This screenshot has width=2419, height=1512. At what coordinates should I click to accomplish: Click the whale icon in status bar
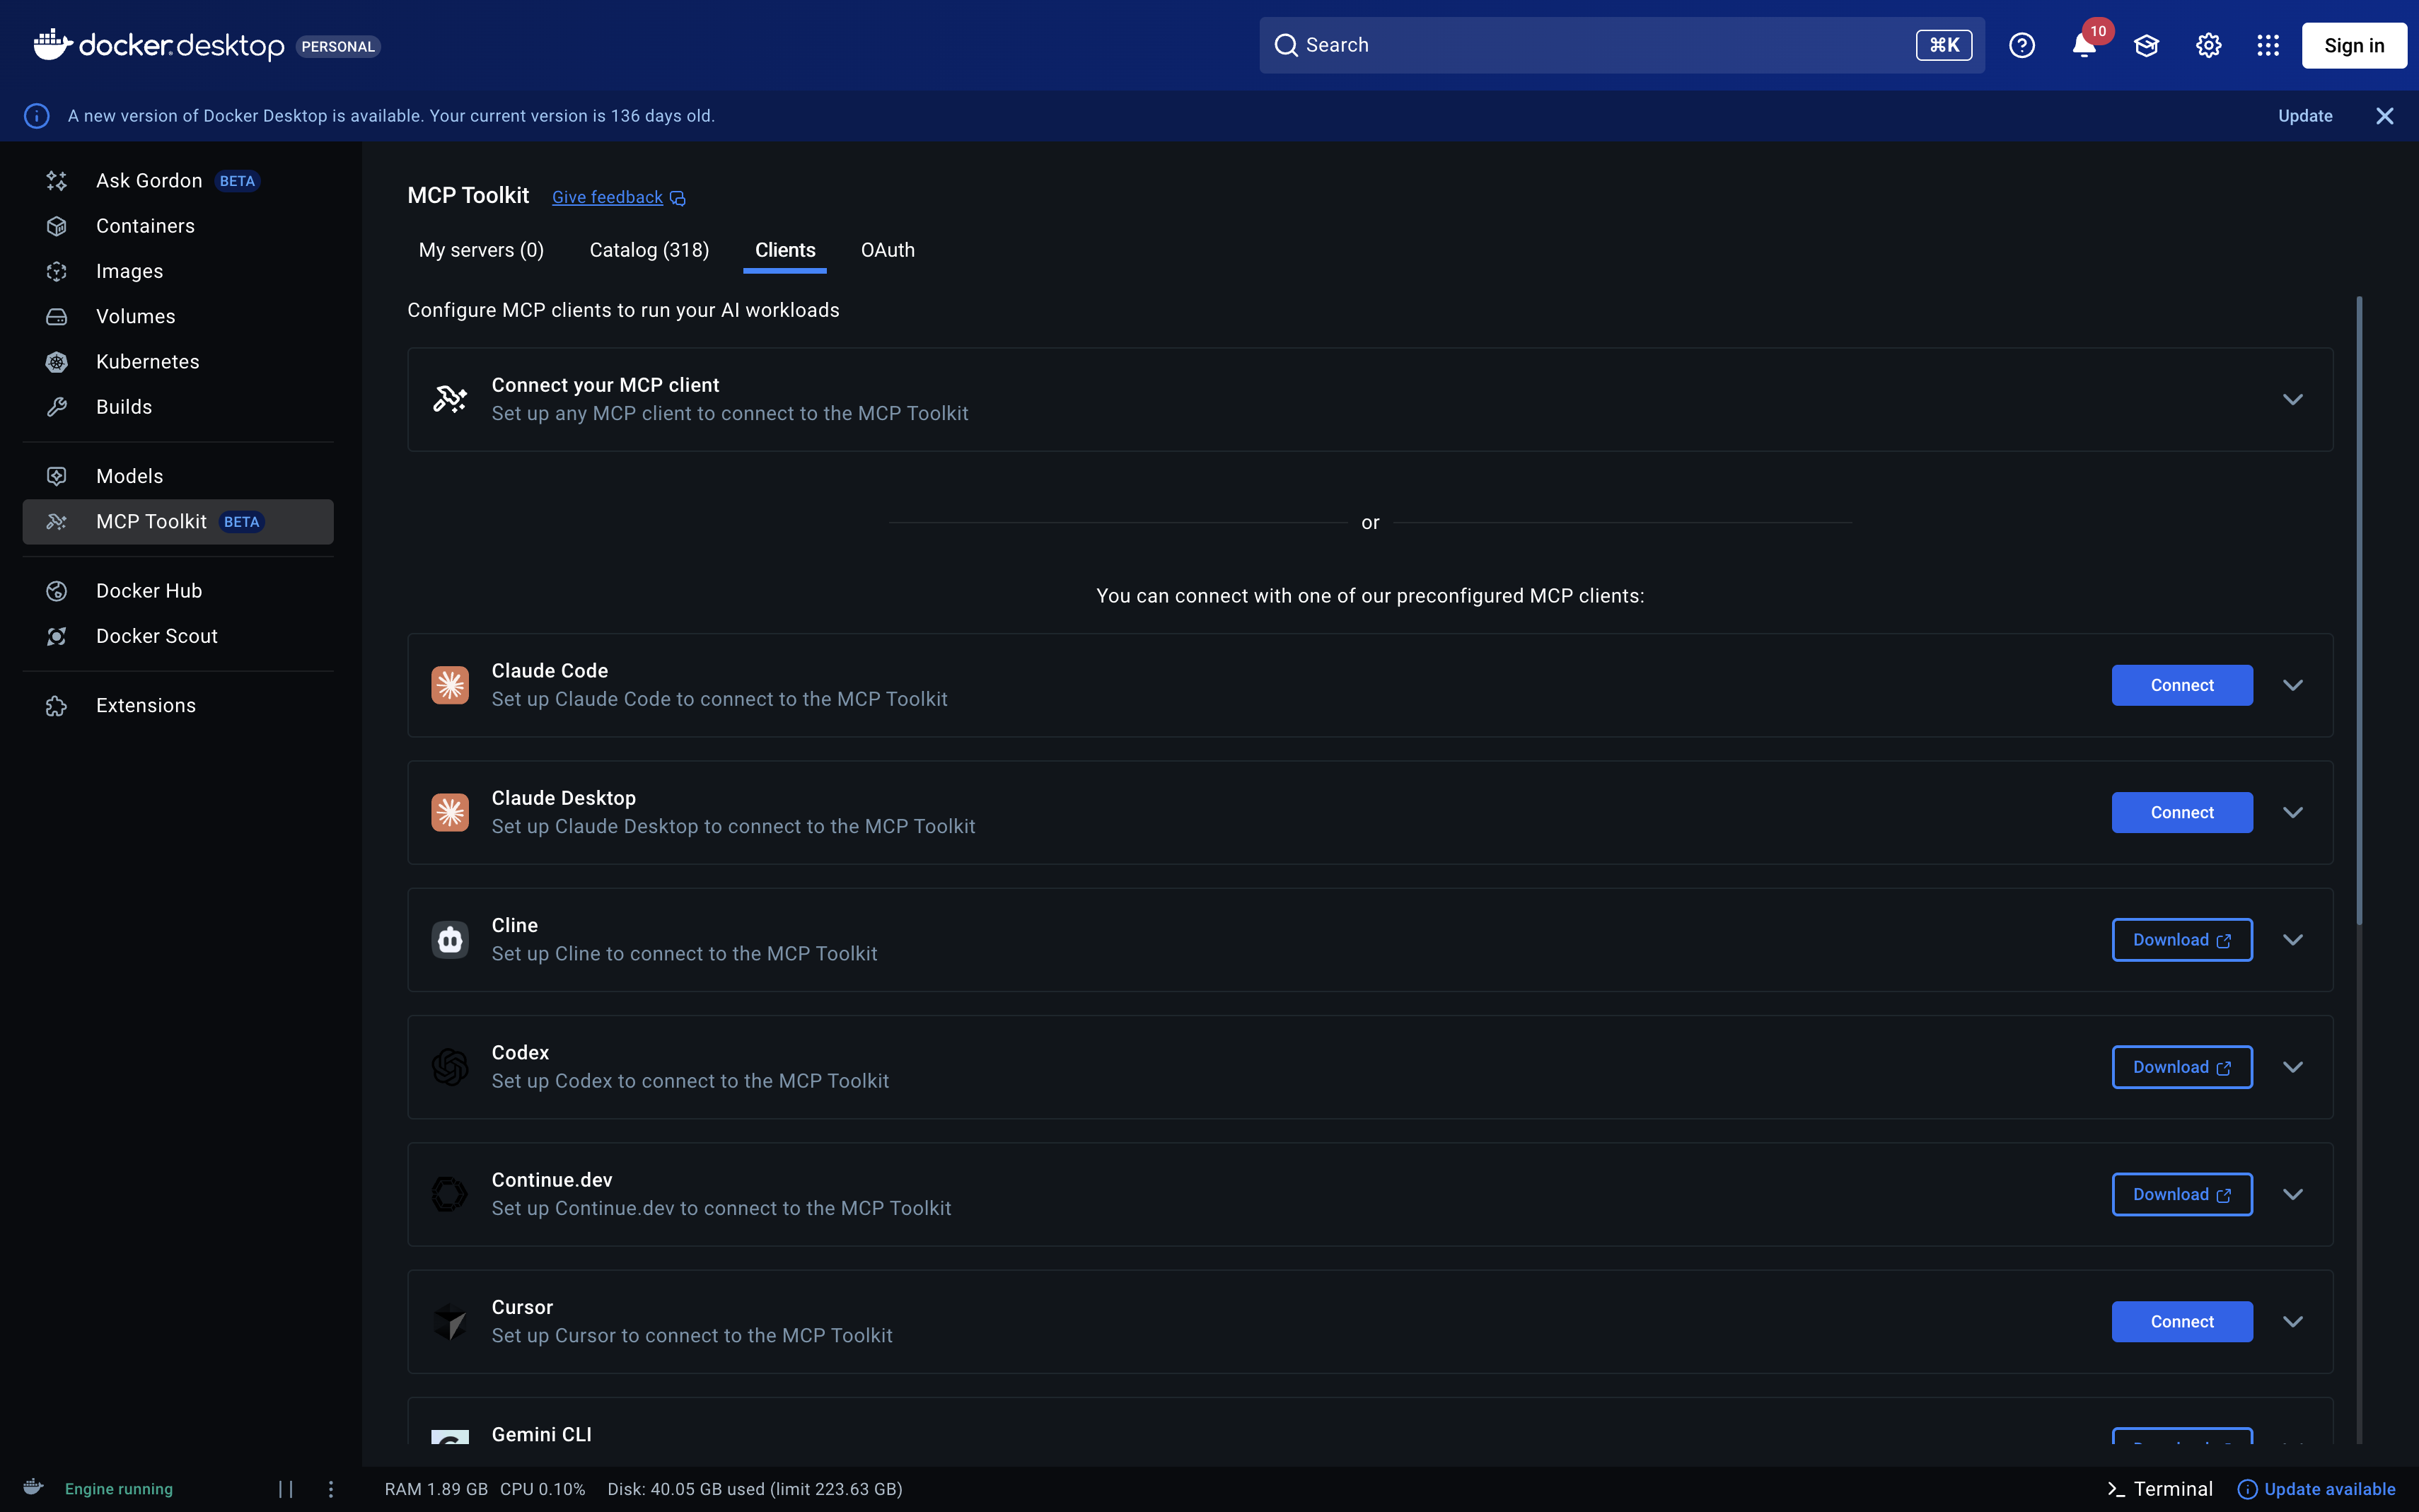point(33,1487)
